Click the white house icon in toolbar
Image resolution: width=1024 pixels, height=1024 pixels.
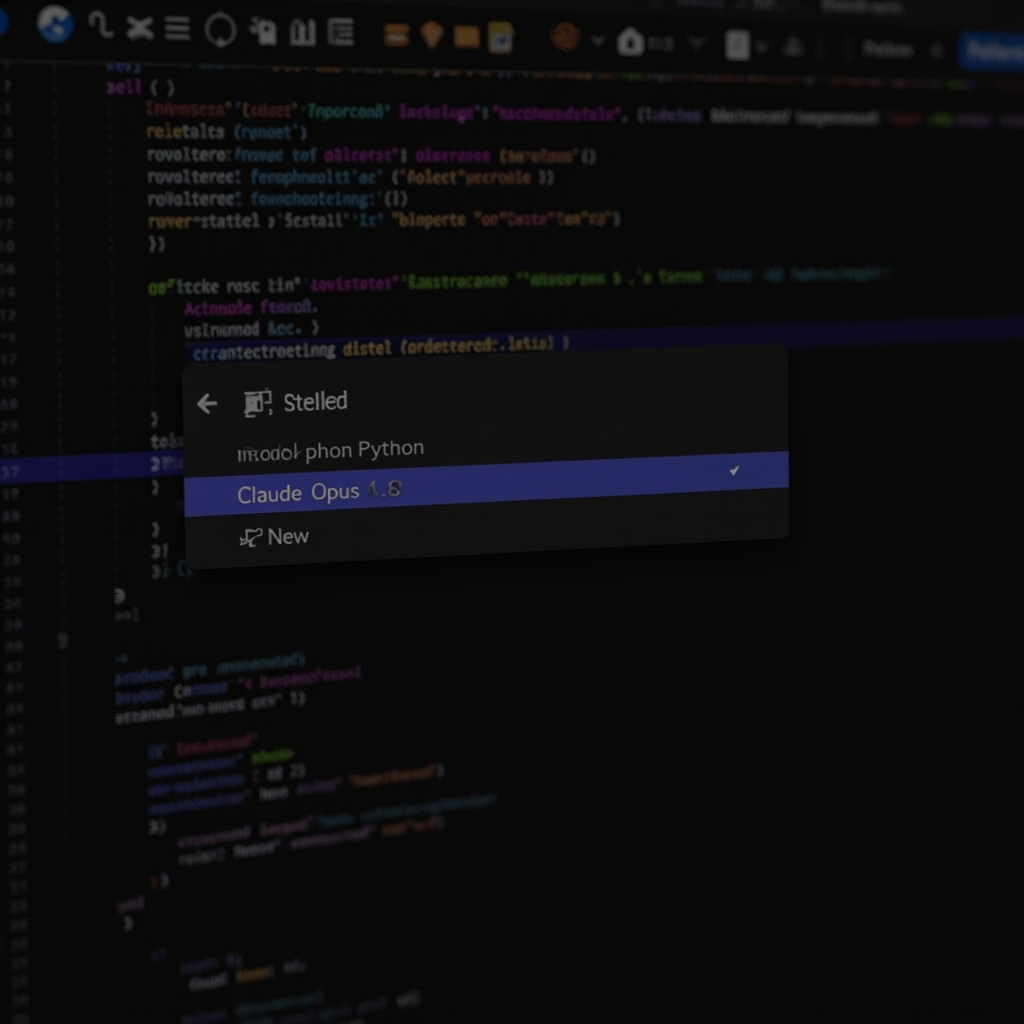pyautogui.click(x=630, y=41)
